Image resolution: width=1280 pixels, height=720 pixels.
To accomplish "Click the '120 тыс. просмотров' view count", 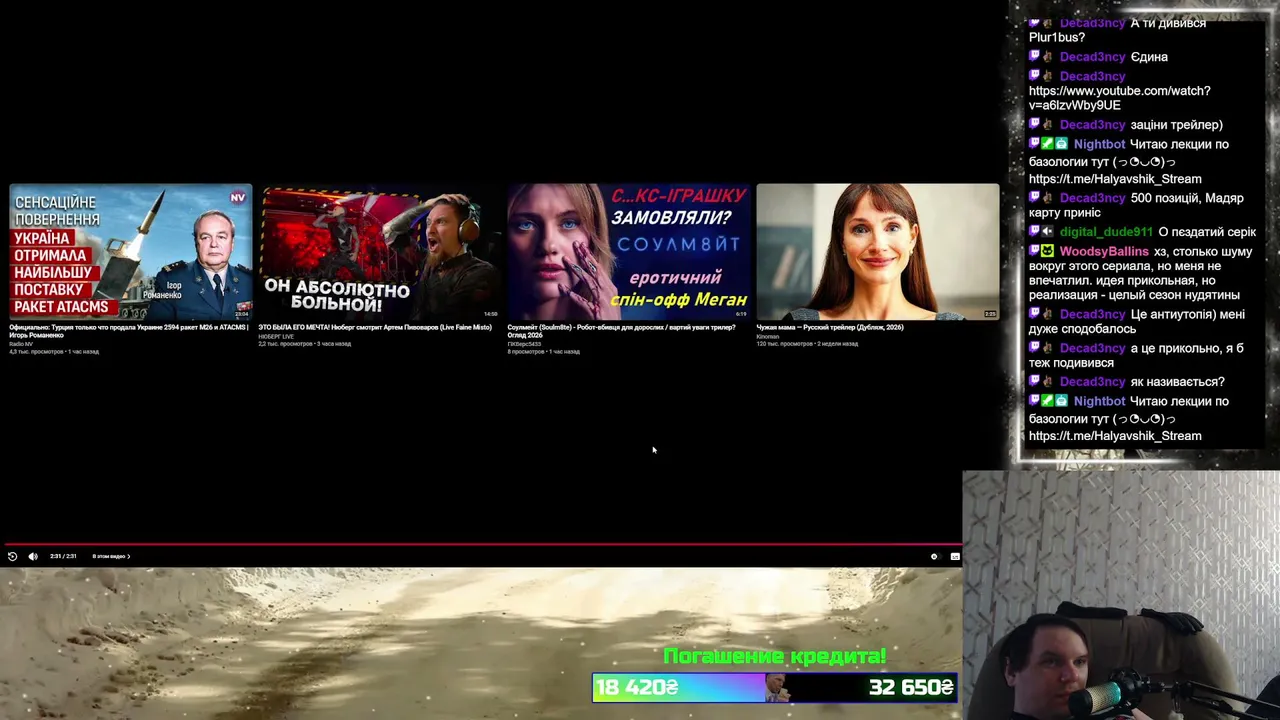I will tap(784, 344).
